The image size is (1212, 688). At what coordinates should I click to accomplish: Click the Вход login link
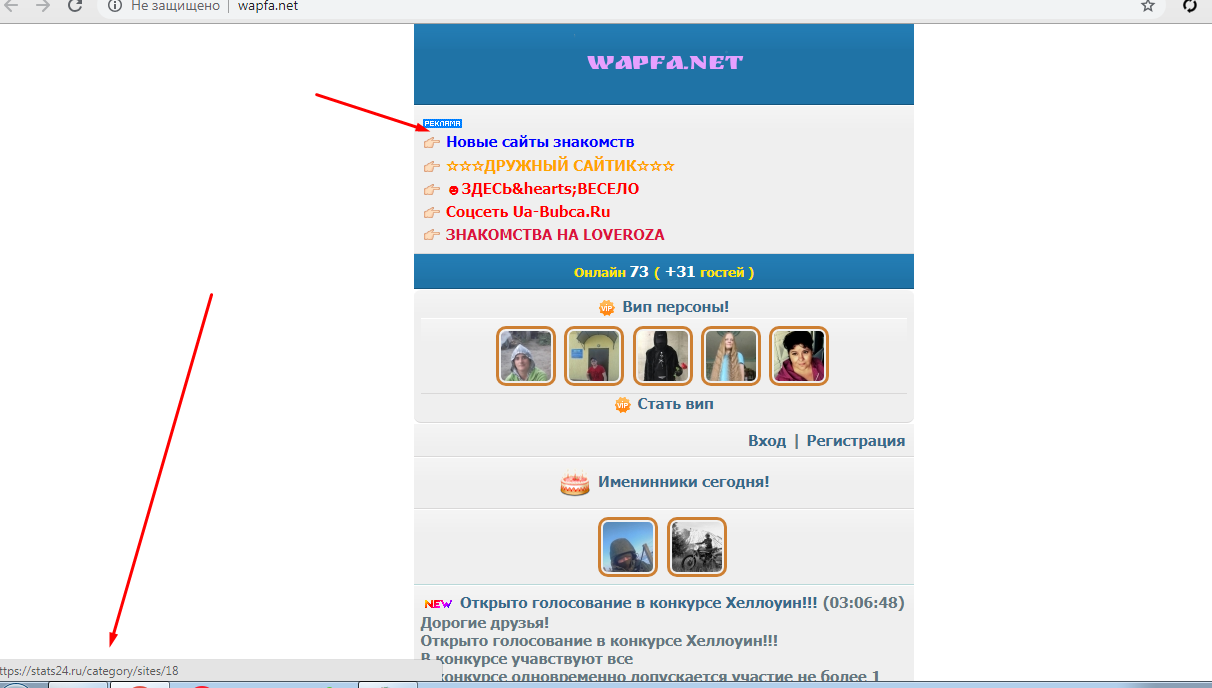[x=766, y=441]
